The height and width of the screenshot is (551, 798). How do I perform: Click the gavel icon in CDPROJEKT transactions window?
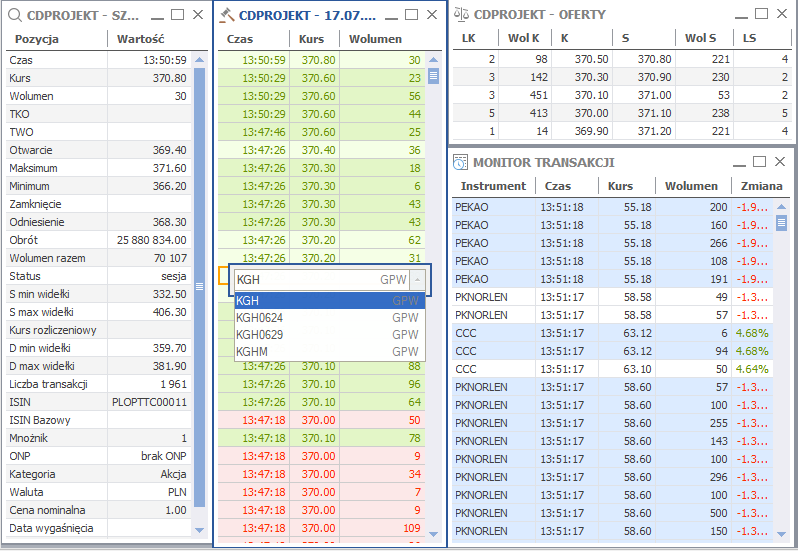click(226, 15)
